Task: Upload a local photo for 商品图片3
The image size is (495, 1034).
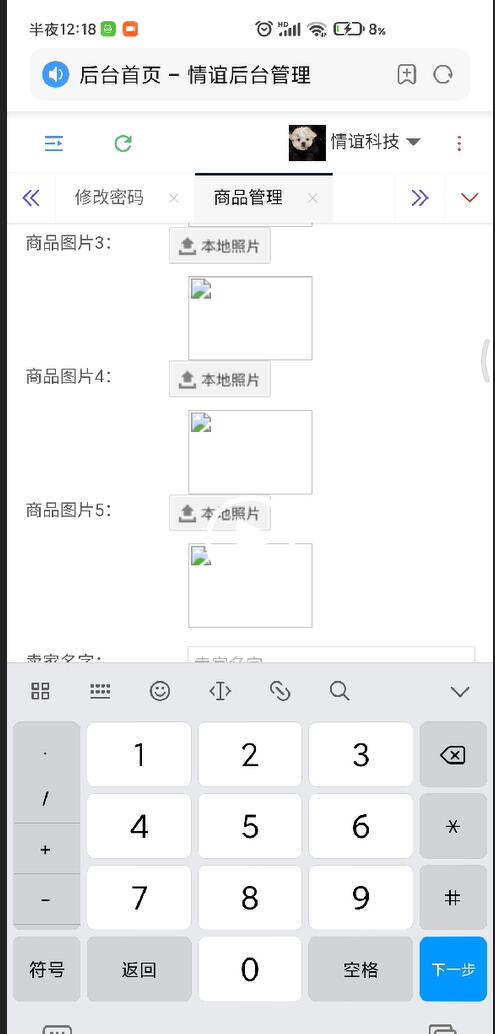Action: tap(219, 246)
